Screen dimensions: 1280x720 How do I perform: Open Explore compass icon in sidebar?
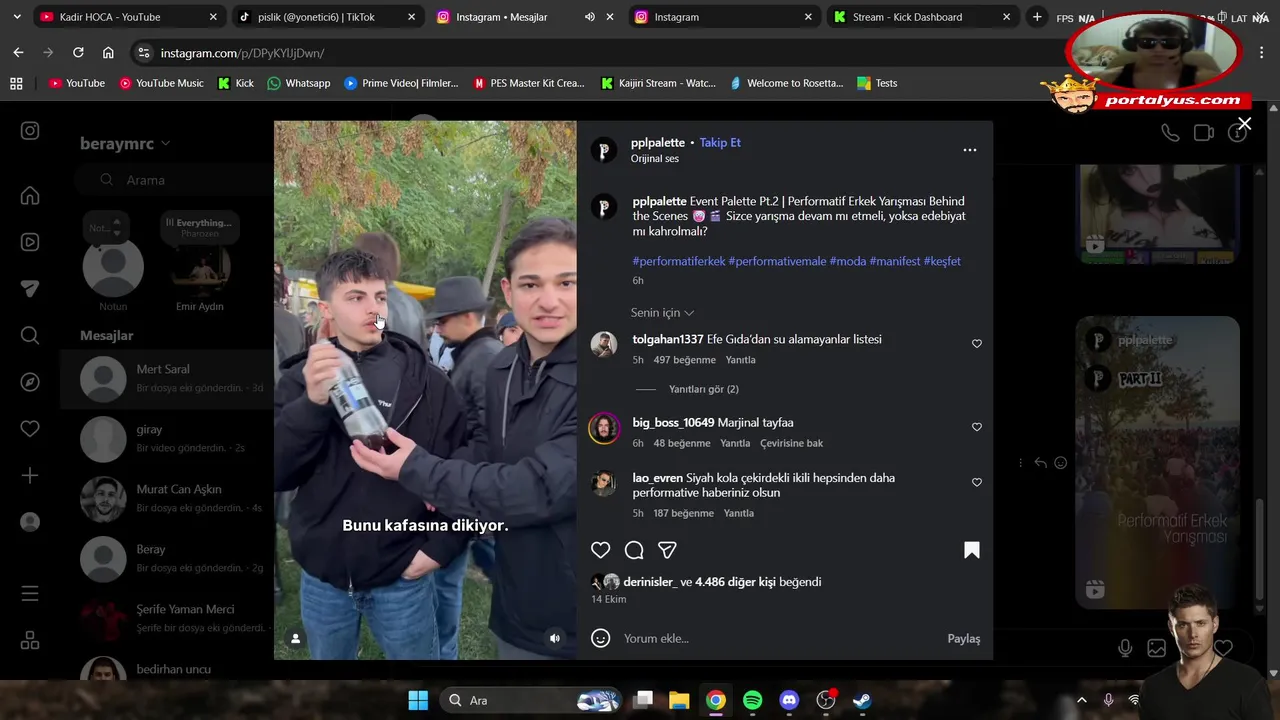pos(30,382)
